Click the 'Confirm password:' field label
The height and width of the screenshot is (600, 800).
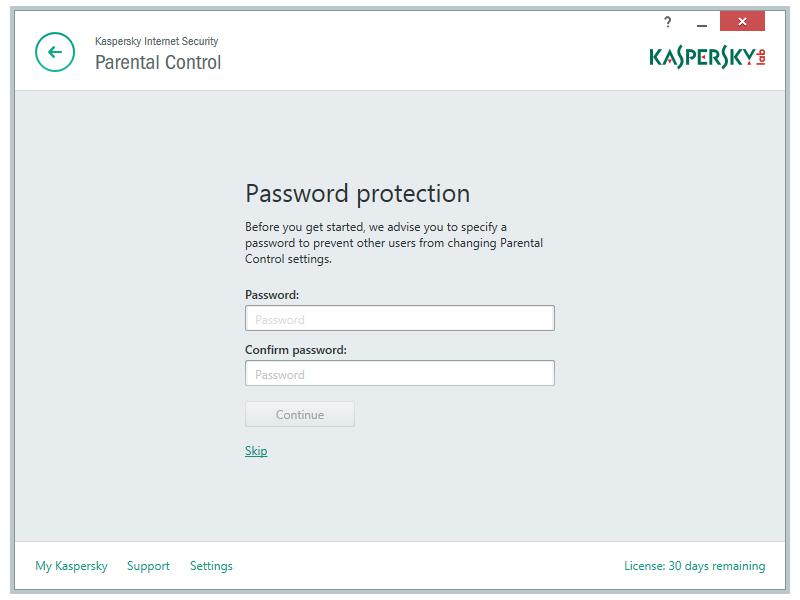tap(296, 350)
